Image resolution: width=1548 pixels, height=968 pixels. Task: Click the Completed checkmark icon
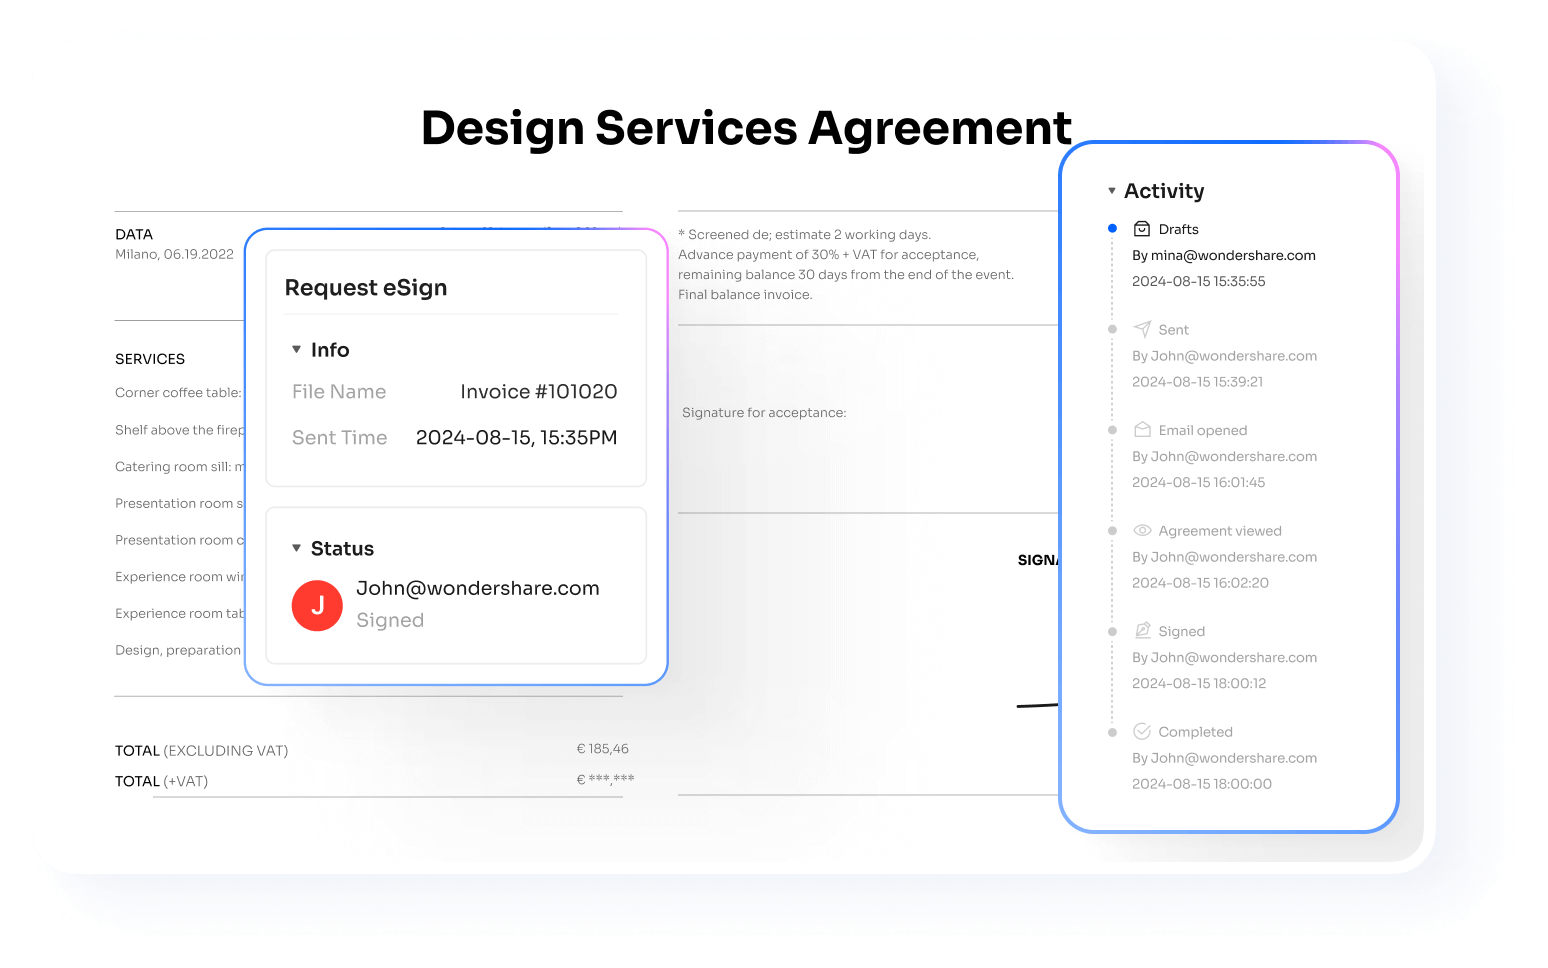coord(1142,731)
